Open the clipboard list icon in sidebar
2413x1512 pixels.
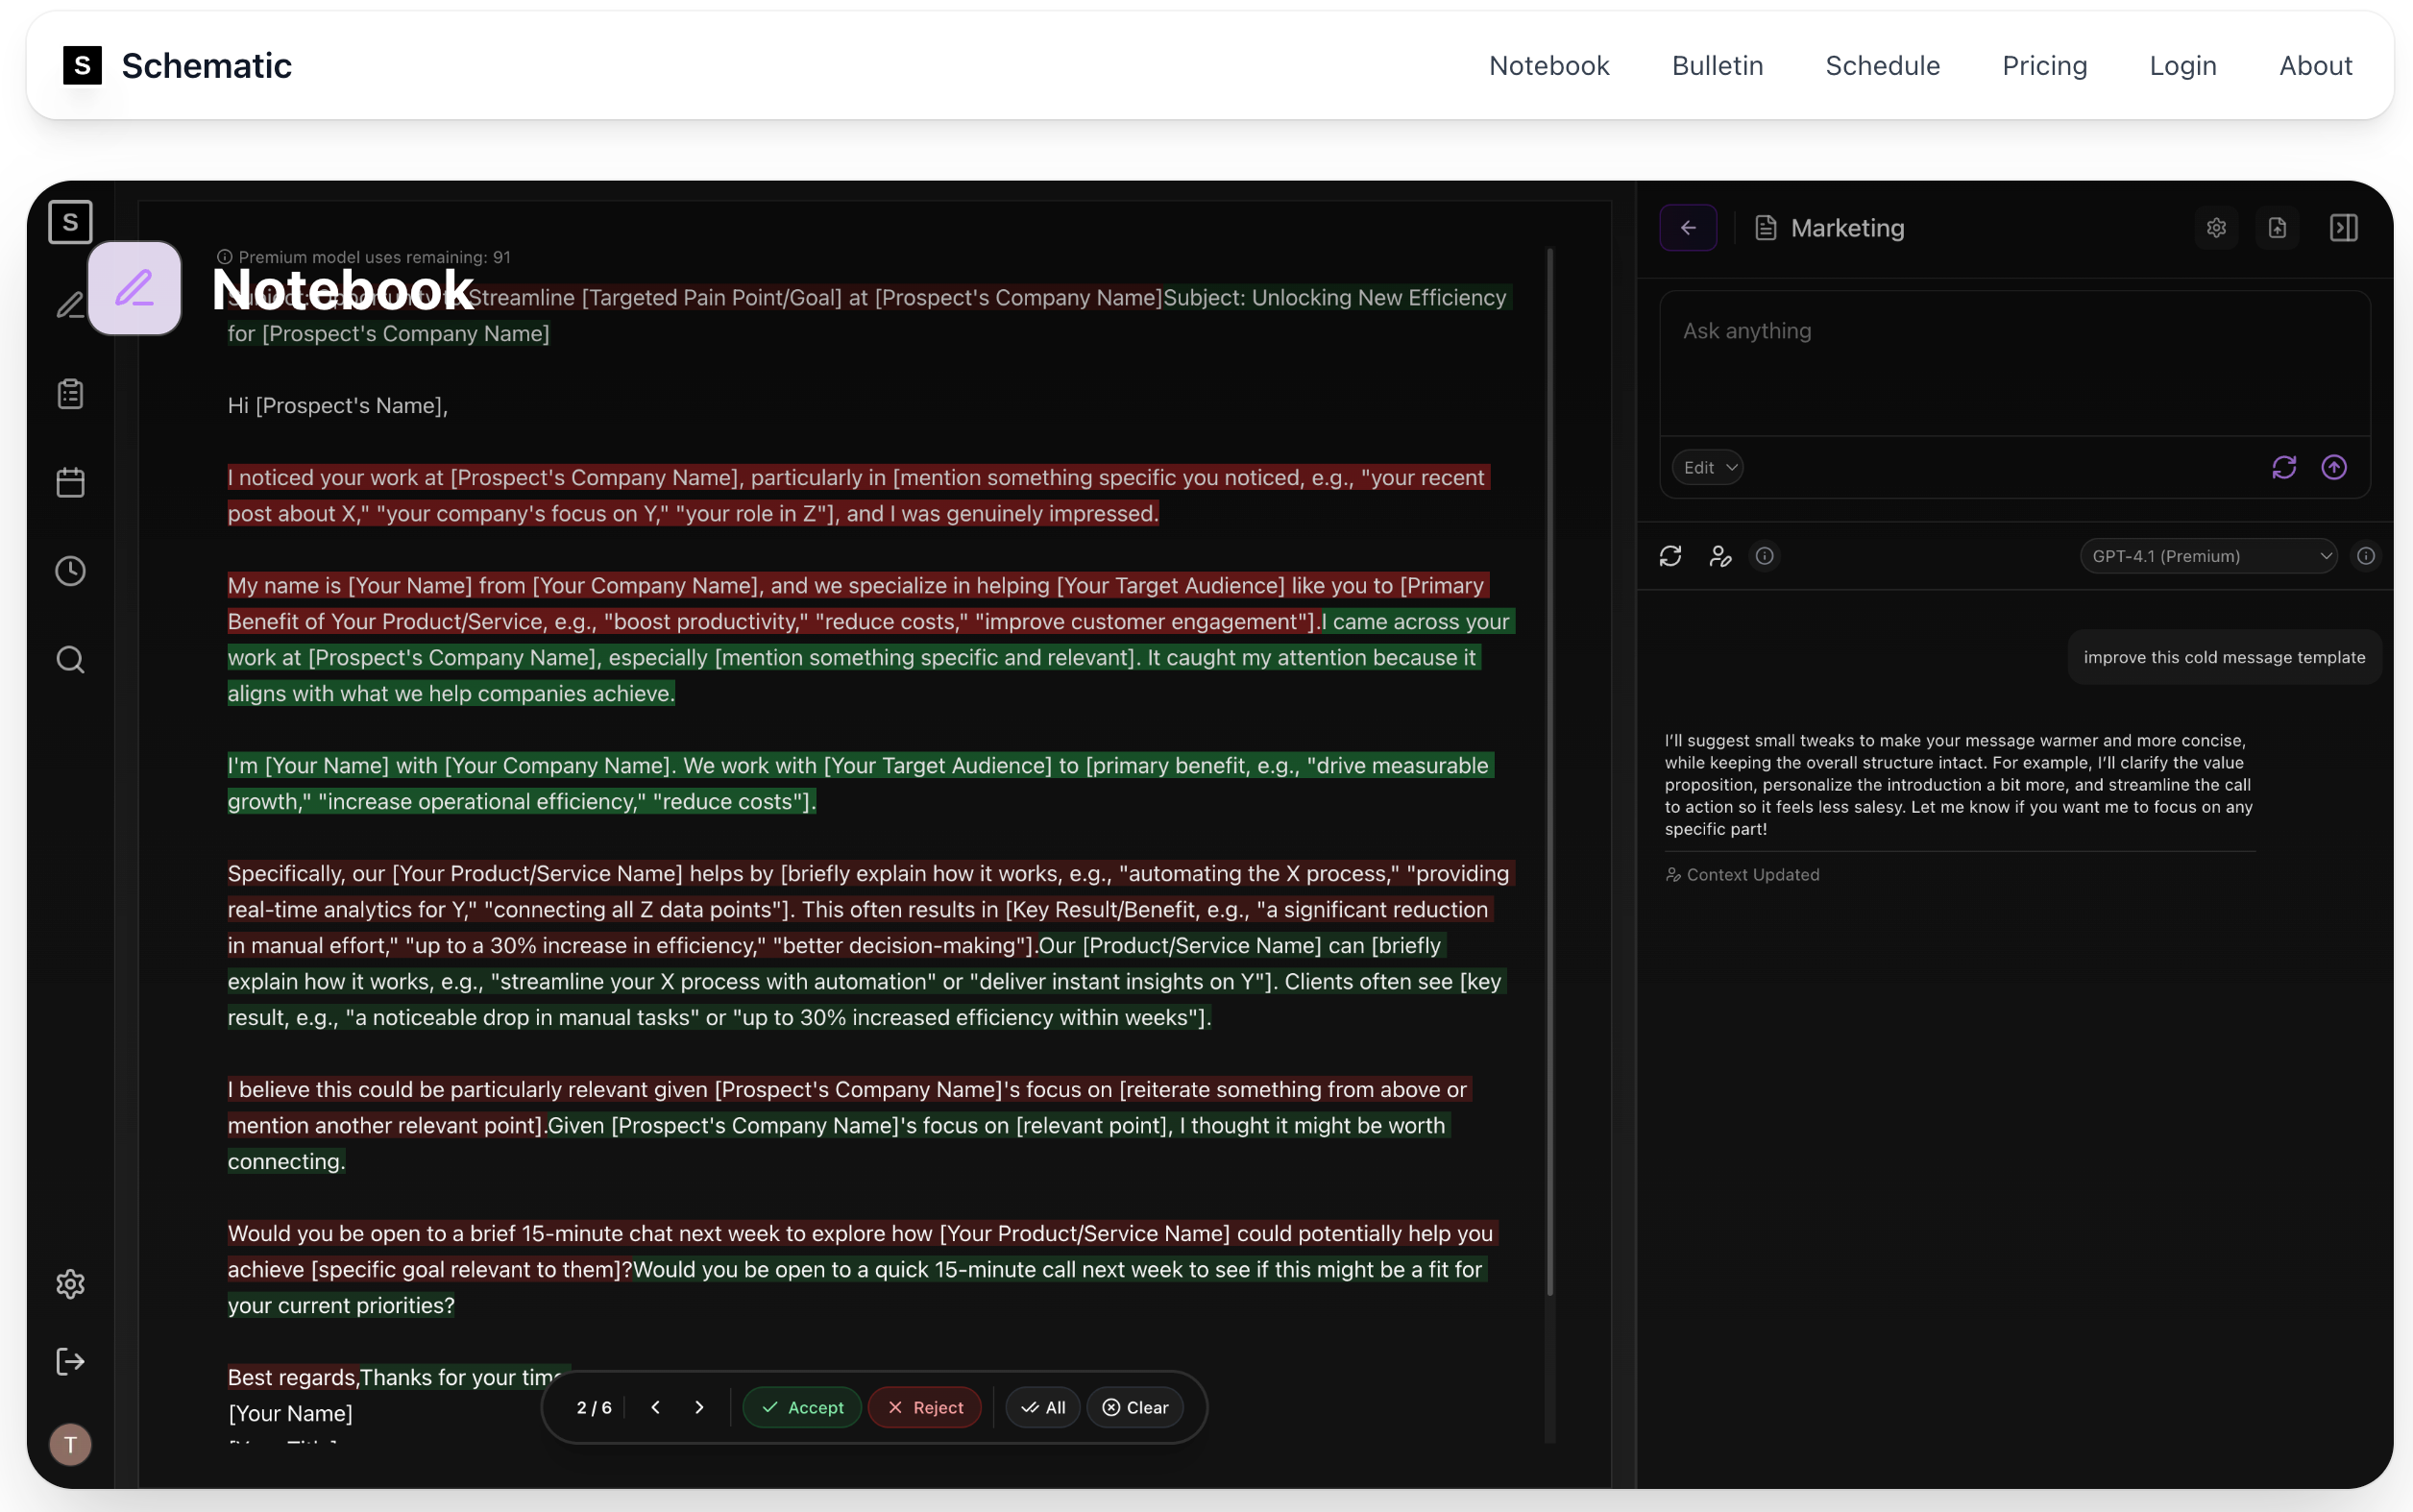[x=70, y=394]
